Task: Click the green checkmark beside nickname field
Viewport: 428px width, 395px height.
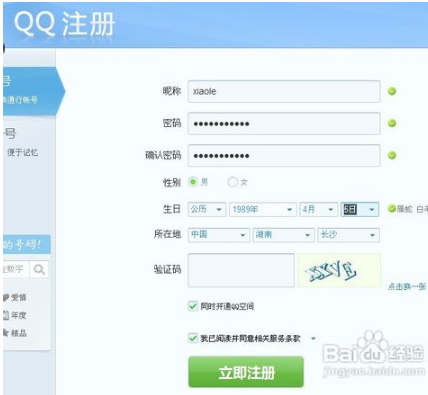Action: [x=392, y=91]
